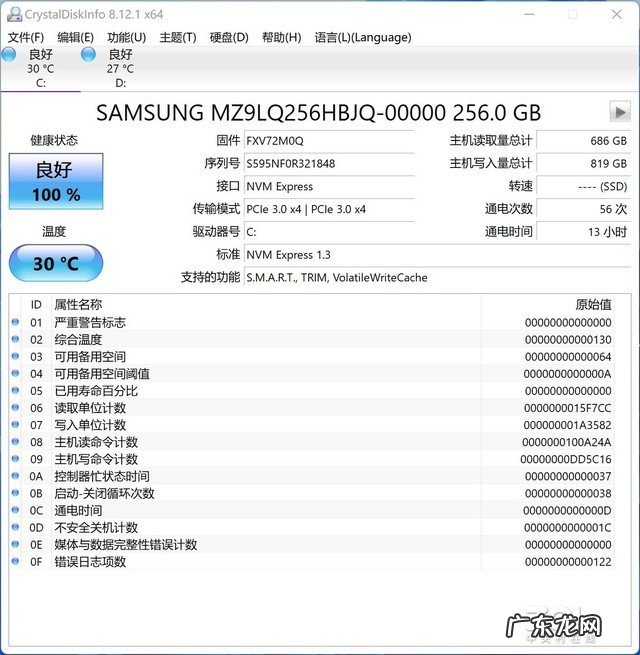Screen dimensions: 640x655
Task: Click status dot for row 02 综合温度
Action: [x=15, y=339]
